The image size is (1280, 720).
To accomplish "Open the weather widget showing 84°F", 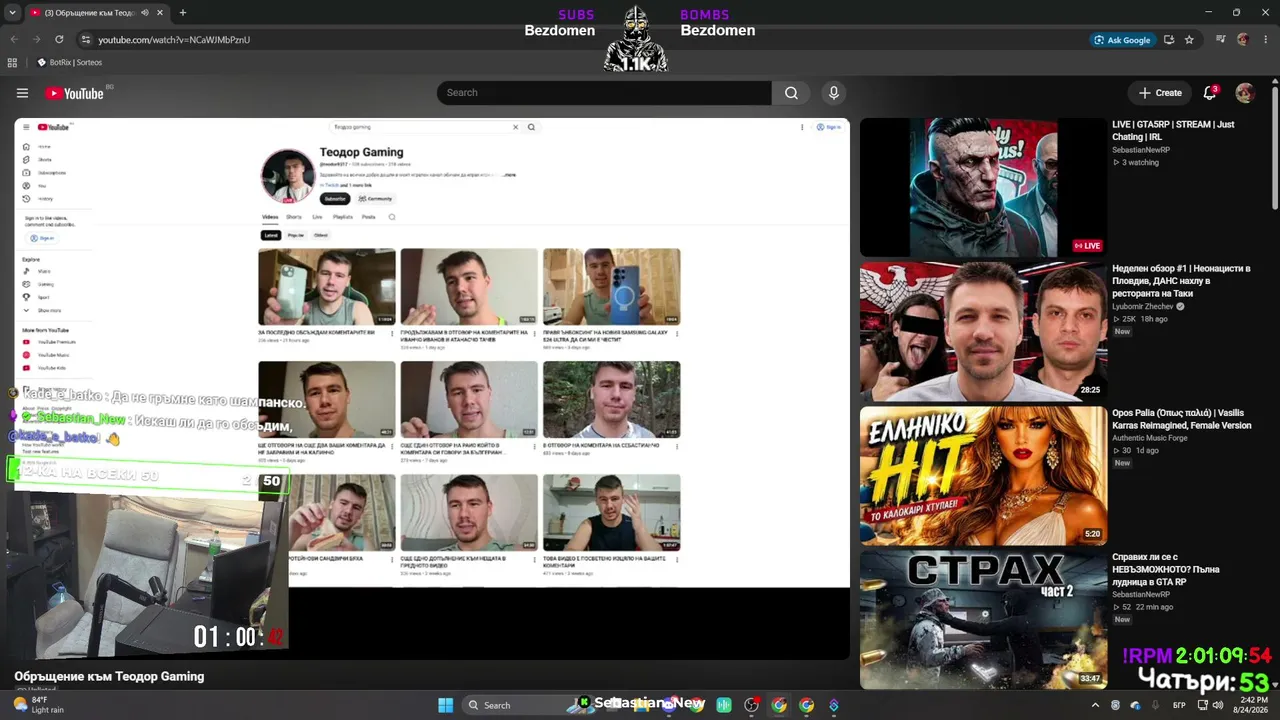I will pyautogui.click(x=38, y=705).
